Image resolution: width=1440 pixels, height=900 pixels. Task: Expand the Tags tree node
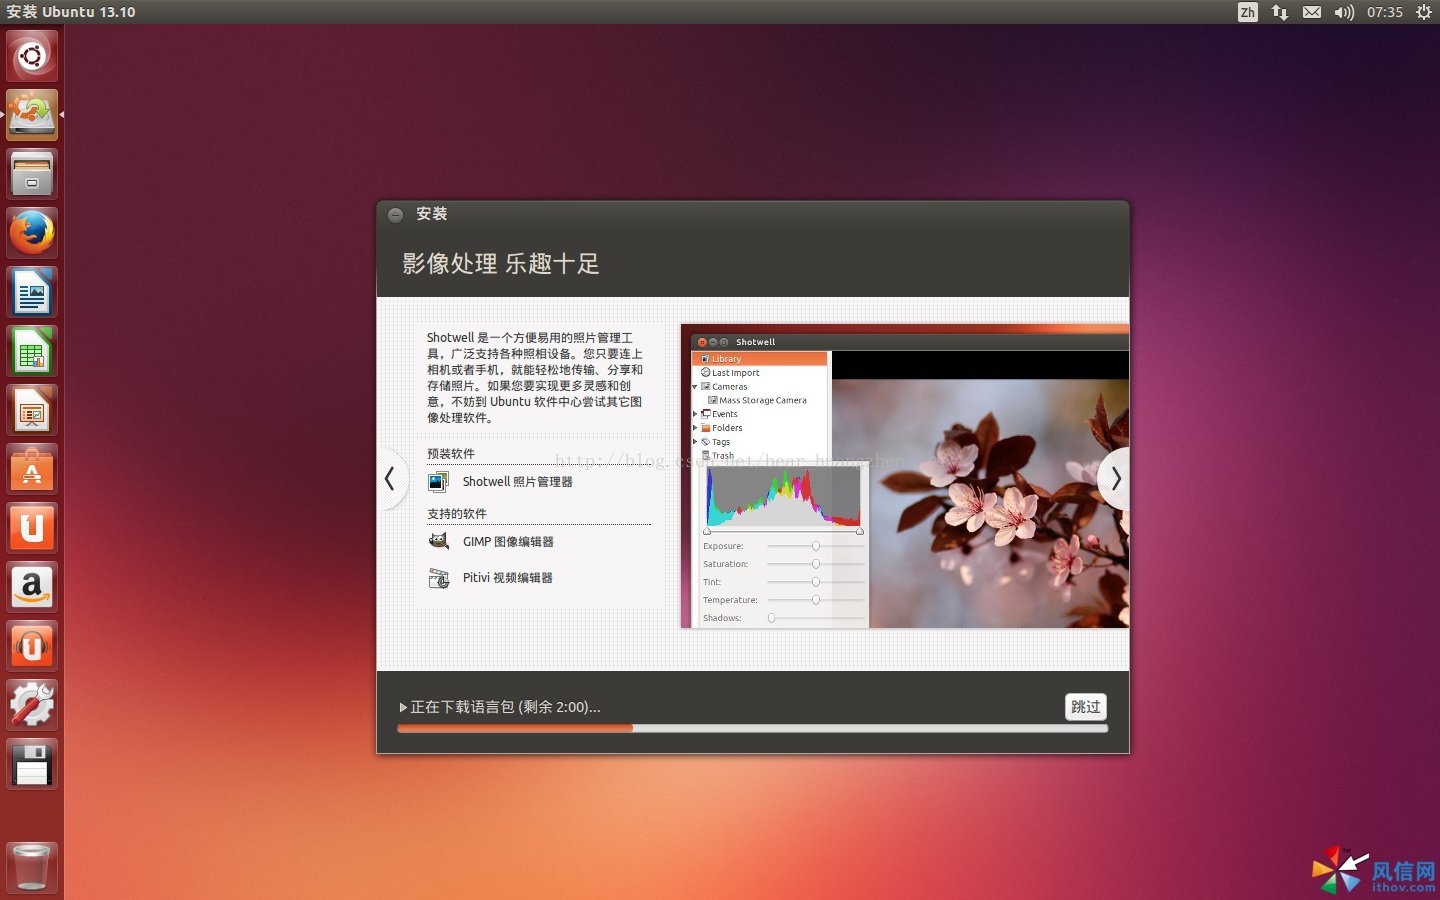click(695, 442)
